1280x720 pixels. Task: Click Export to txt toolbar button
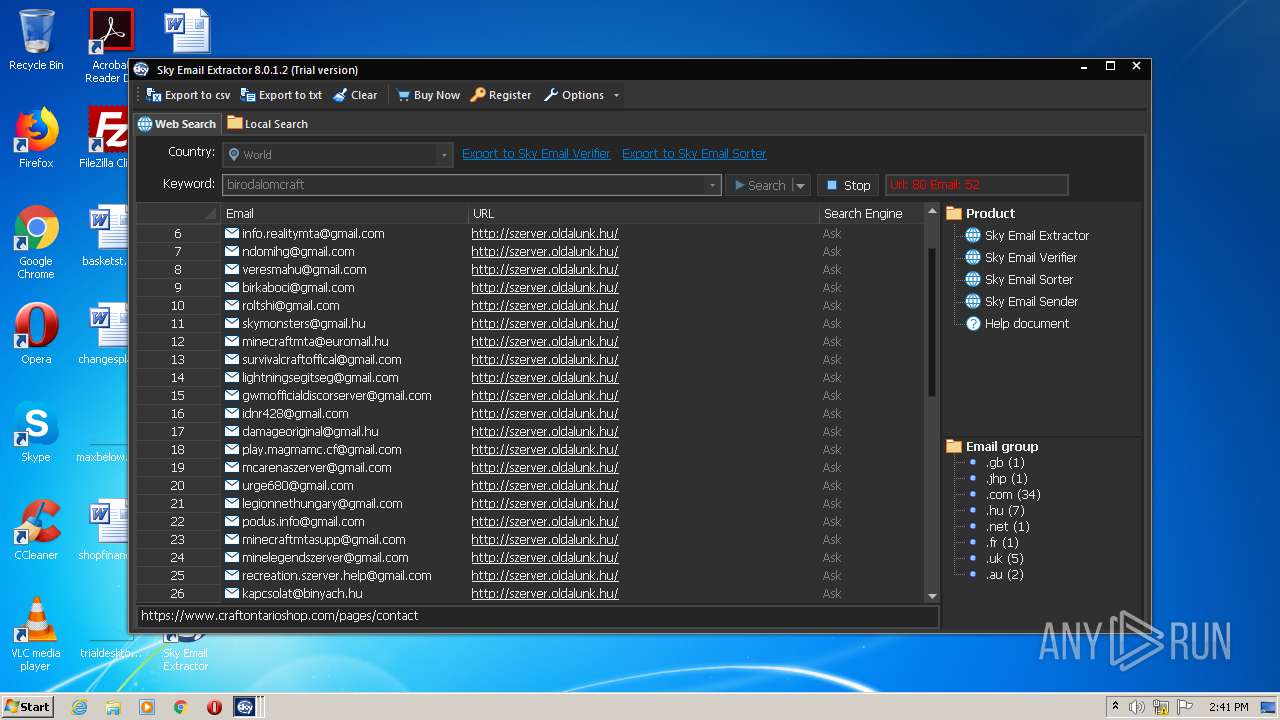tap(281, 95)
